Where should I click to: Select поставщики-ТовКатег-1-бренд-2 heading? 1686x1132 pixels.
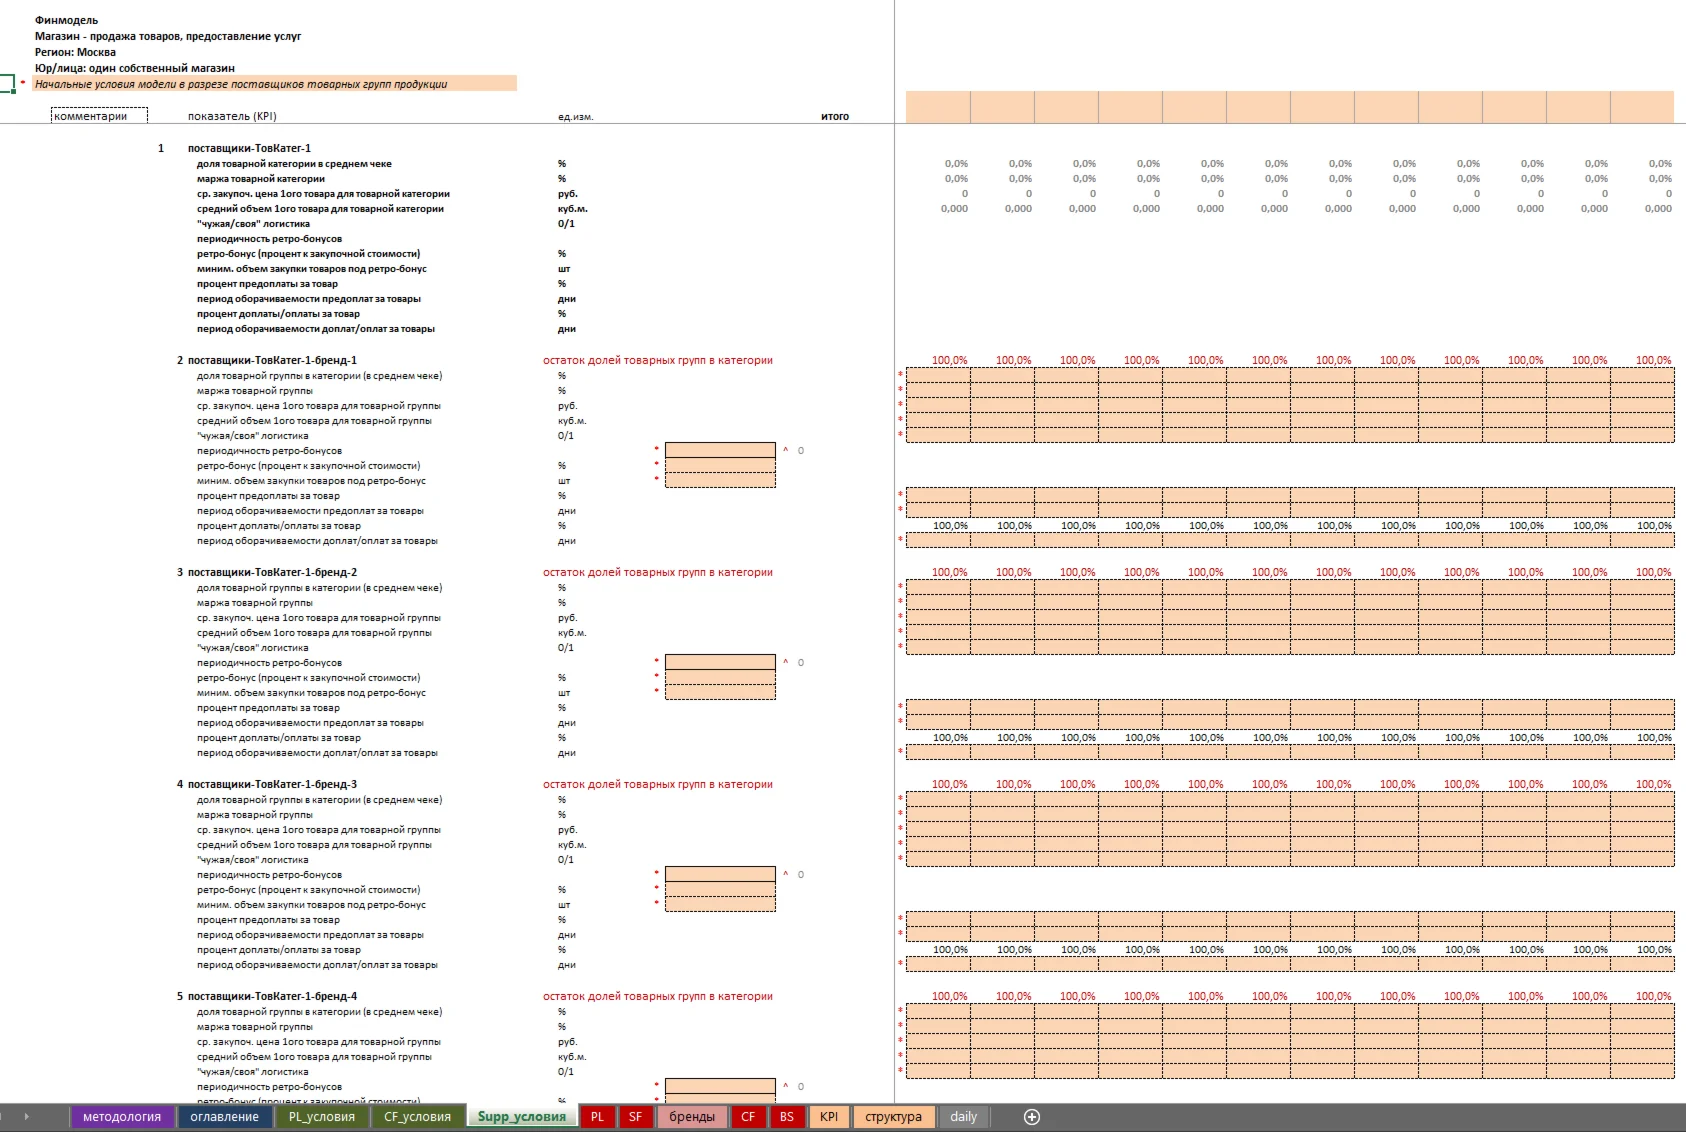(x=272, y=572)
